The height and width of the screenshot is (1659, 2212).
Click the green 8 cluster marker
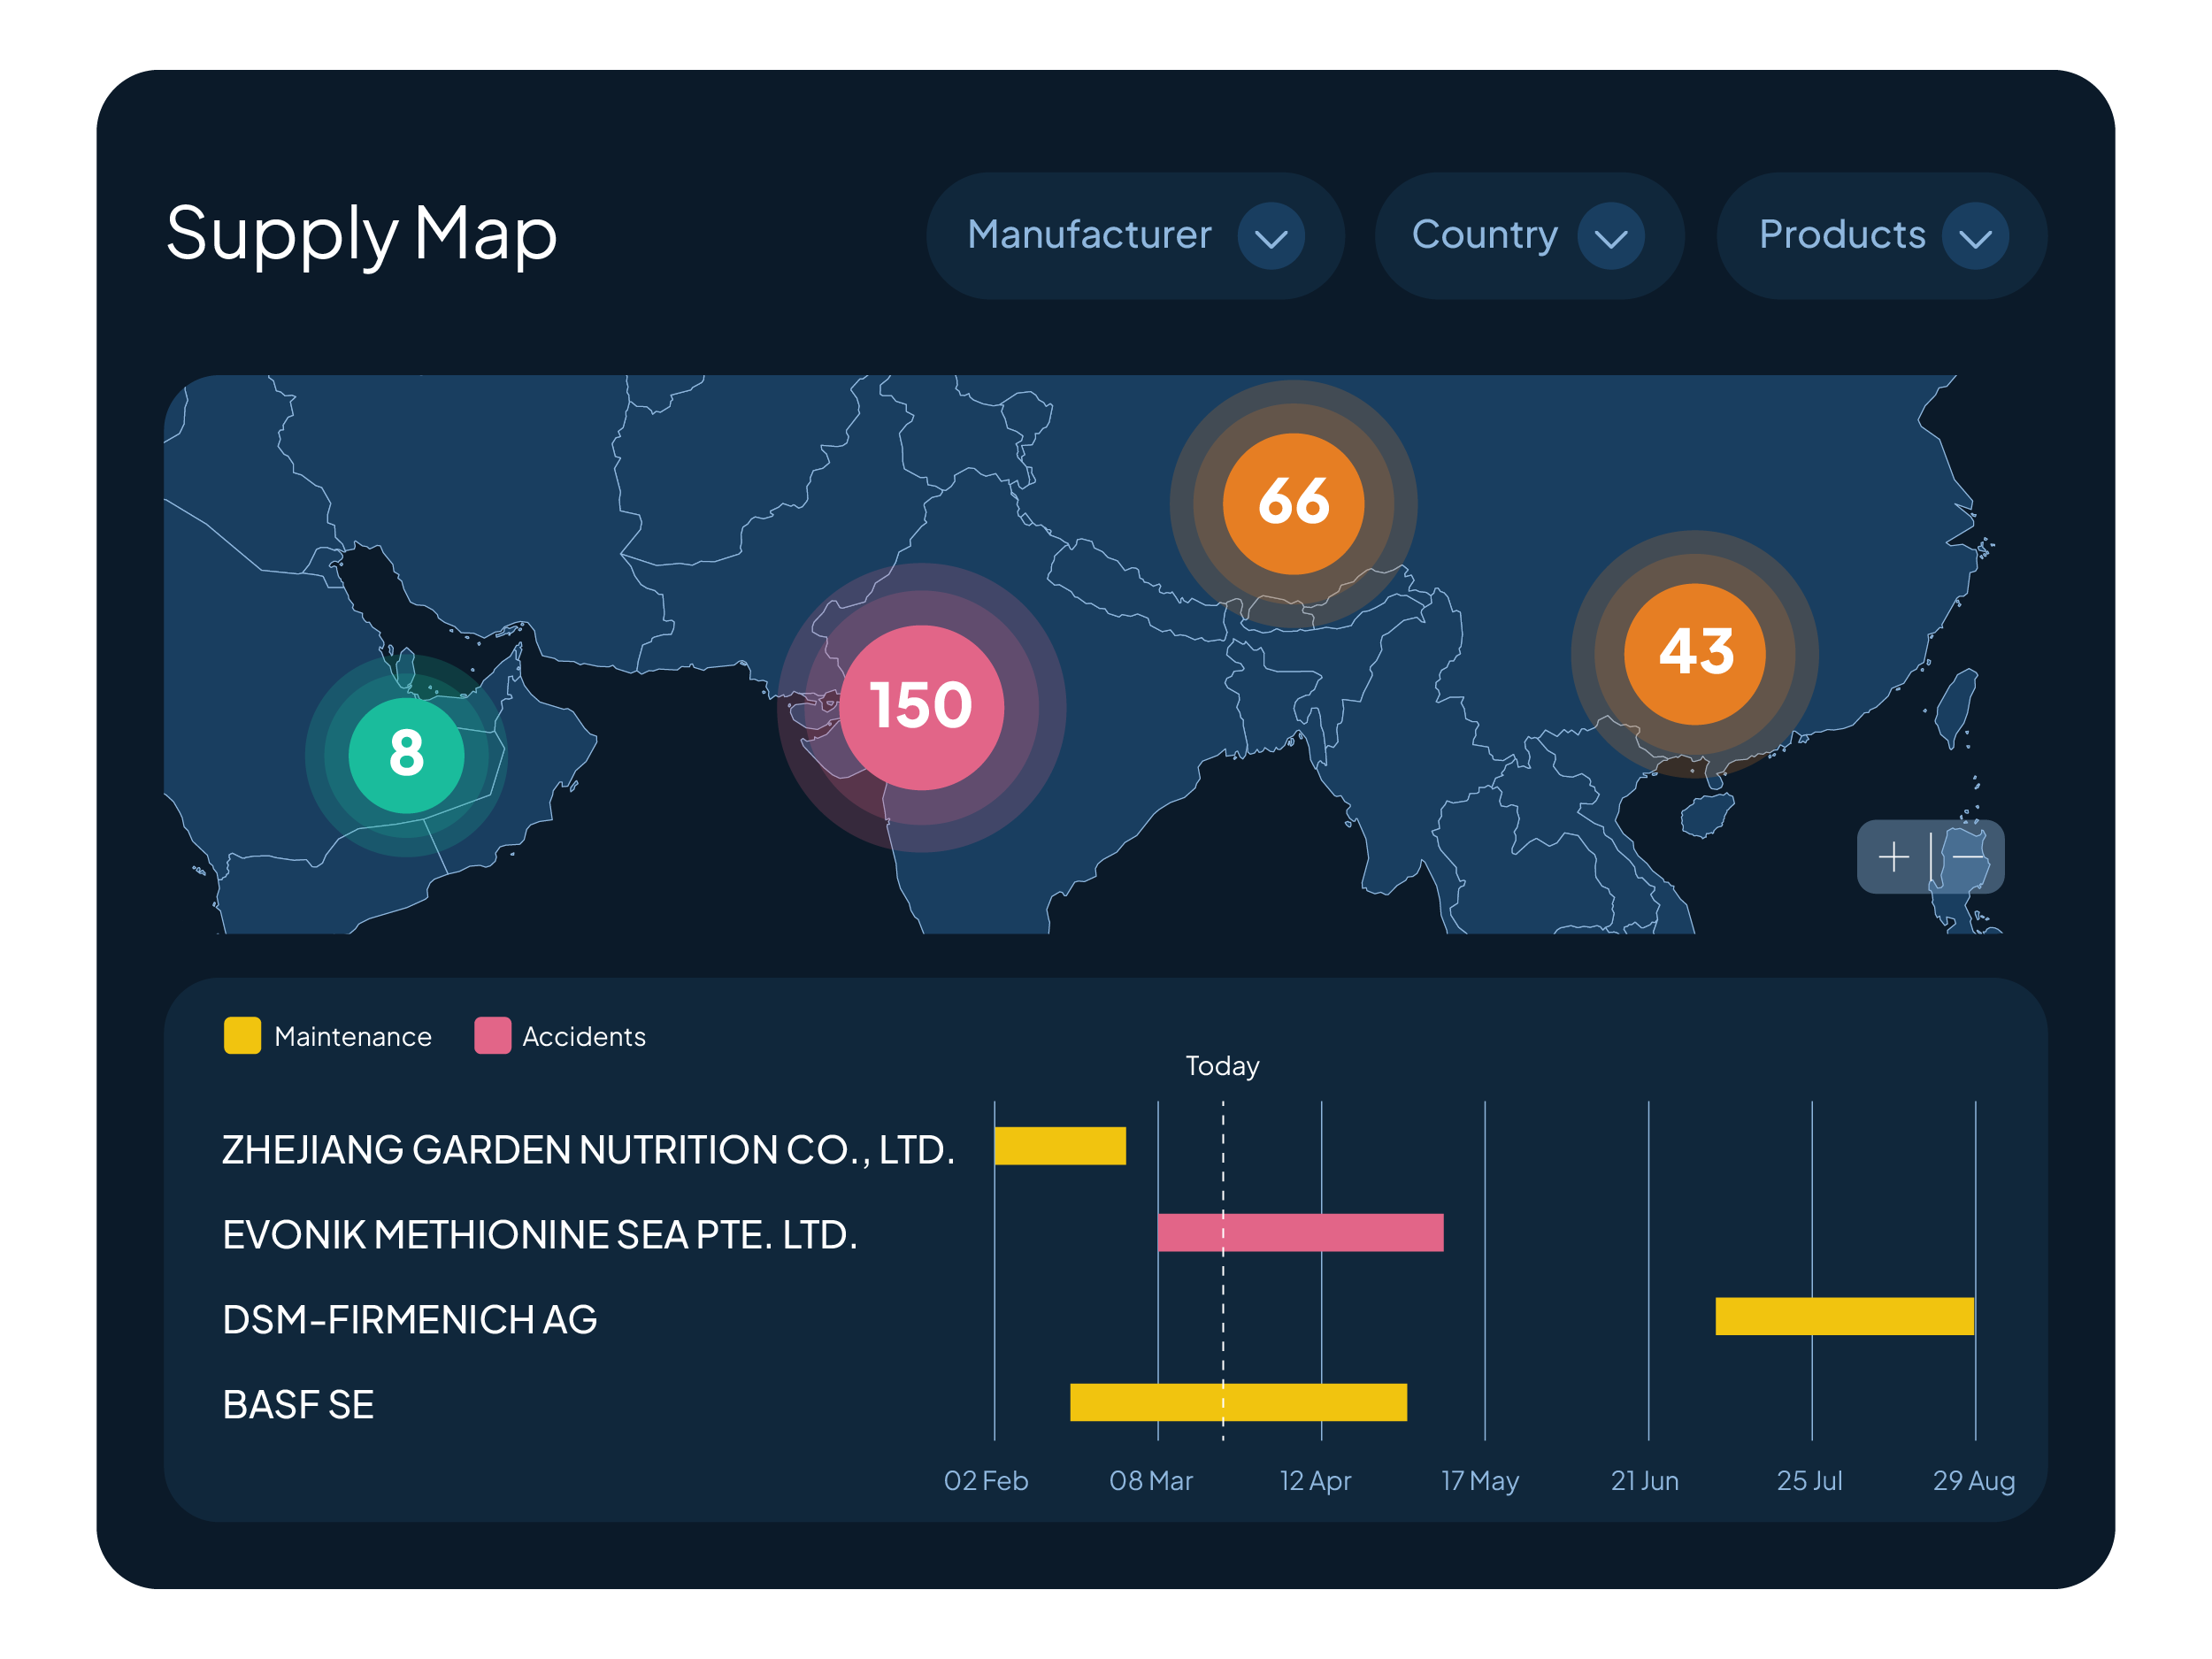406,754
